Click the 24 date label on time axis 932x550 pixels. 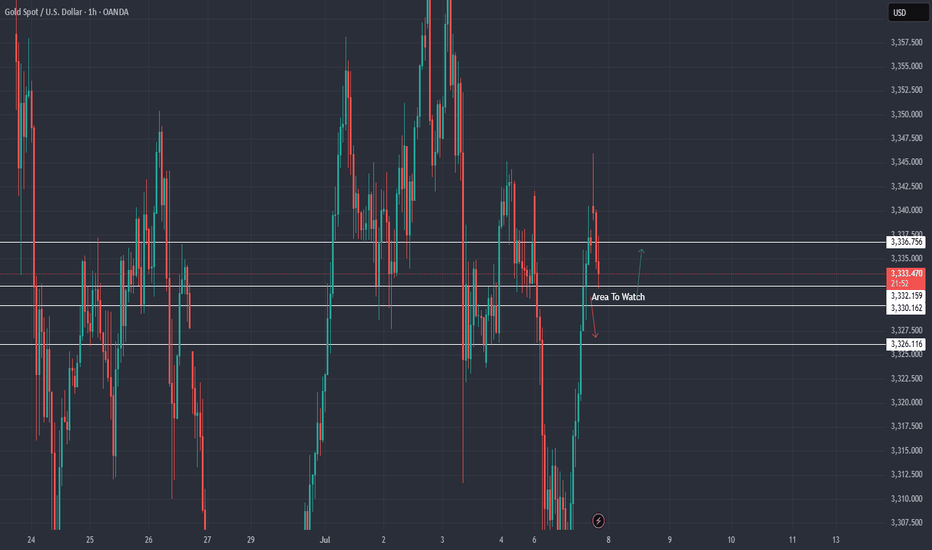[x=32, y=540]
